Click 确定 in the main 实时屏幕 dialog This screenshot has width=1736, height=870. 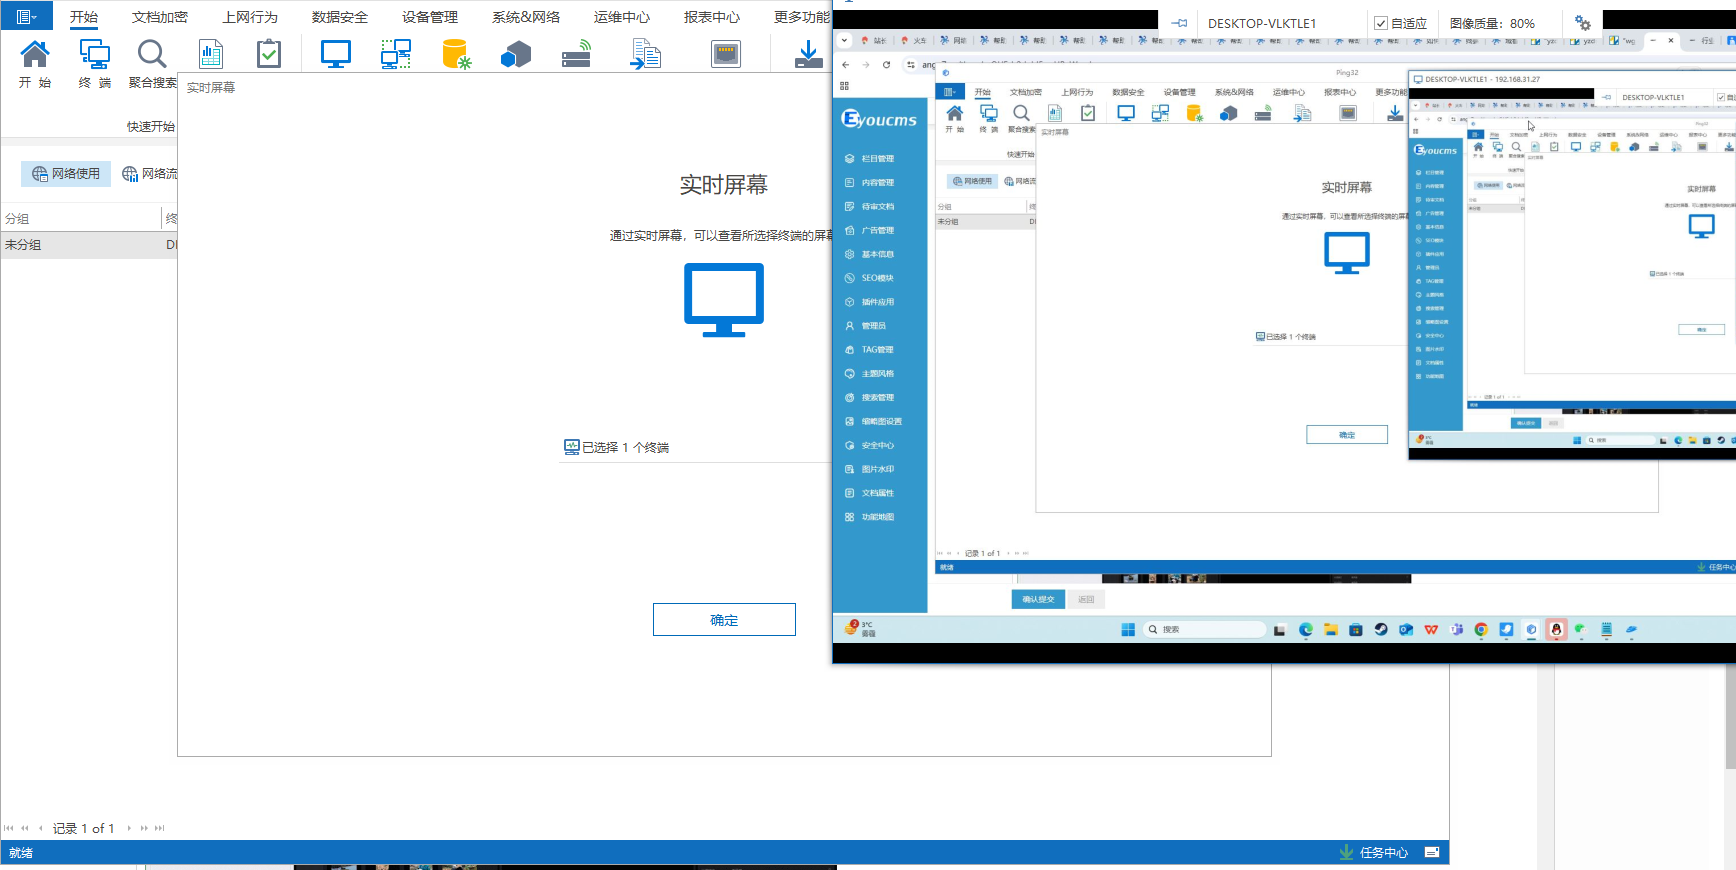[x=724, y=620]
